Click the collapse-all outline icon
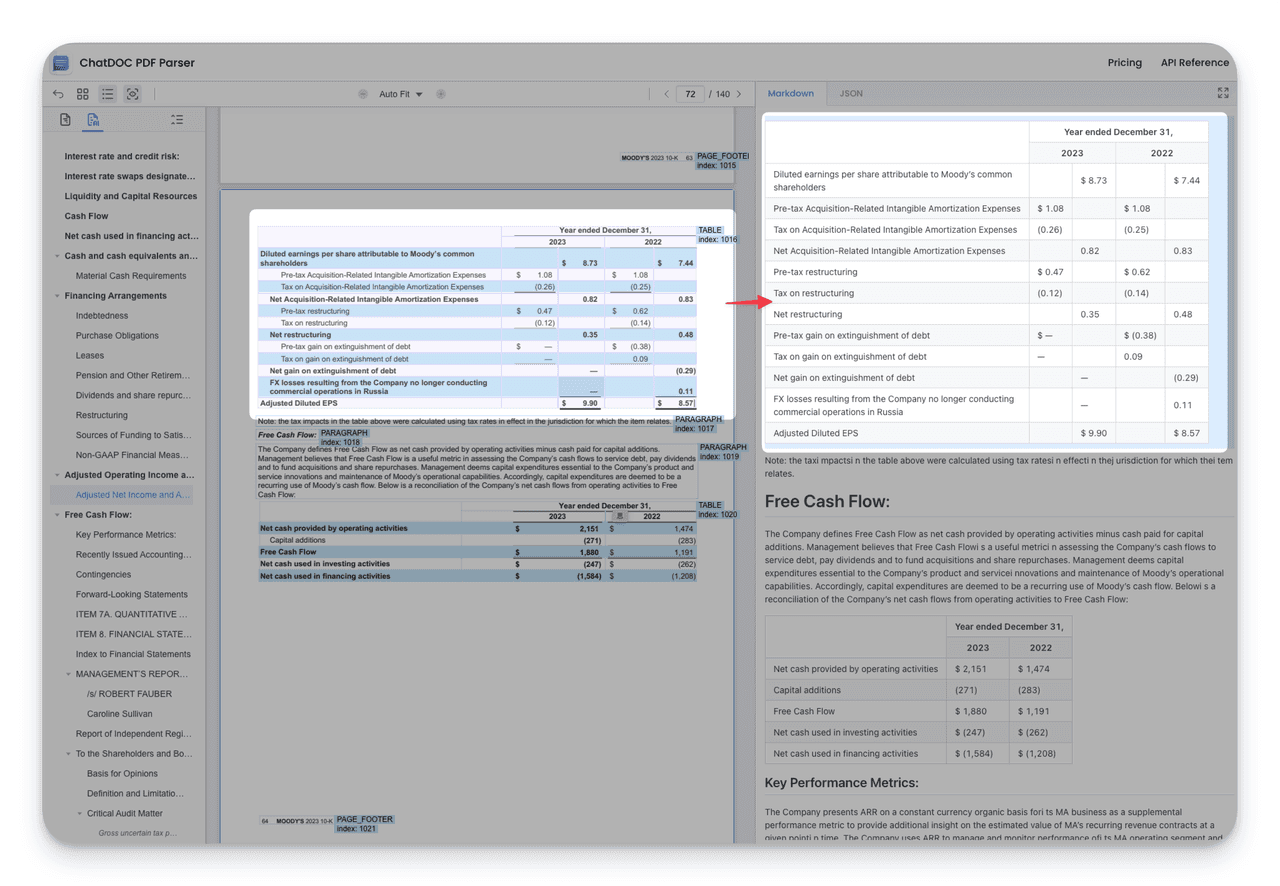1280x886 pixels. coord(177,120)
